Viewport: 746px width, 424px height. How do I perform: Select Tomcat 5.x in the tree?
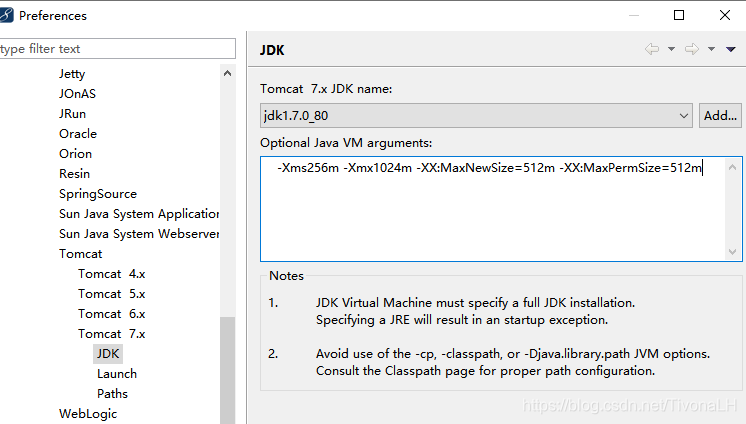[x=111, y=294]
